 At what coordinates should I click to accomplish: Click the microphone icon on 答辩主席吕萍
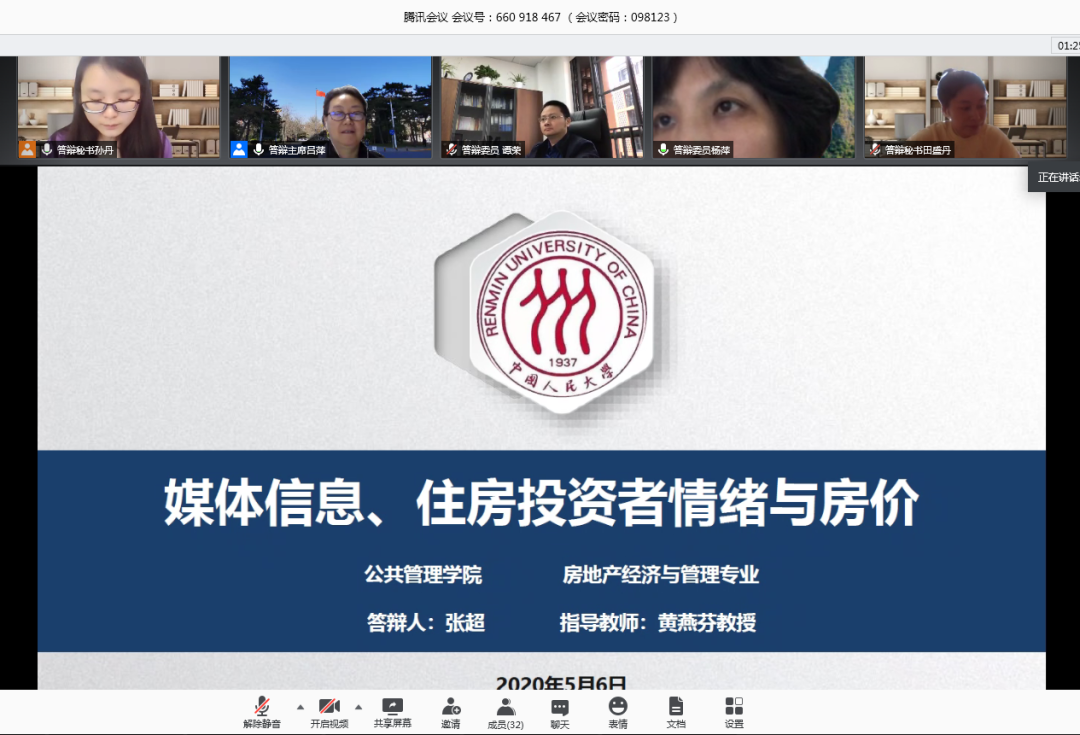tap(259, 149)
